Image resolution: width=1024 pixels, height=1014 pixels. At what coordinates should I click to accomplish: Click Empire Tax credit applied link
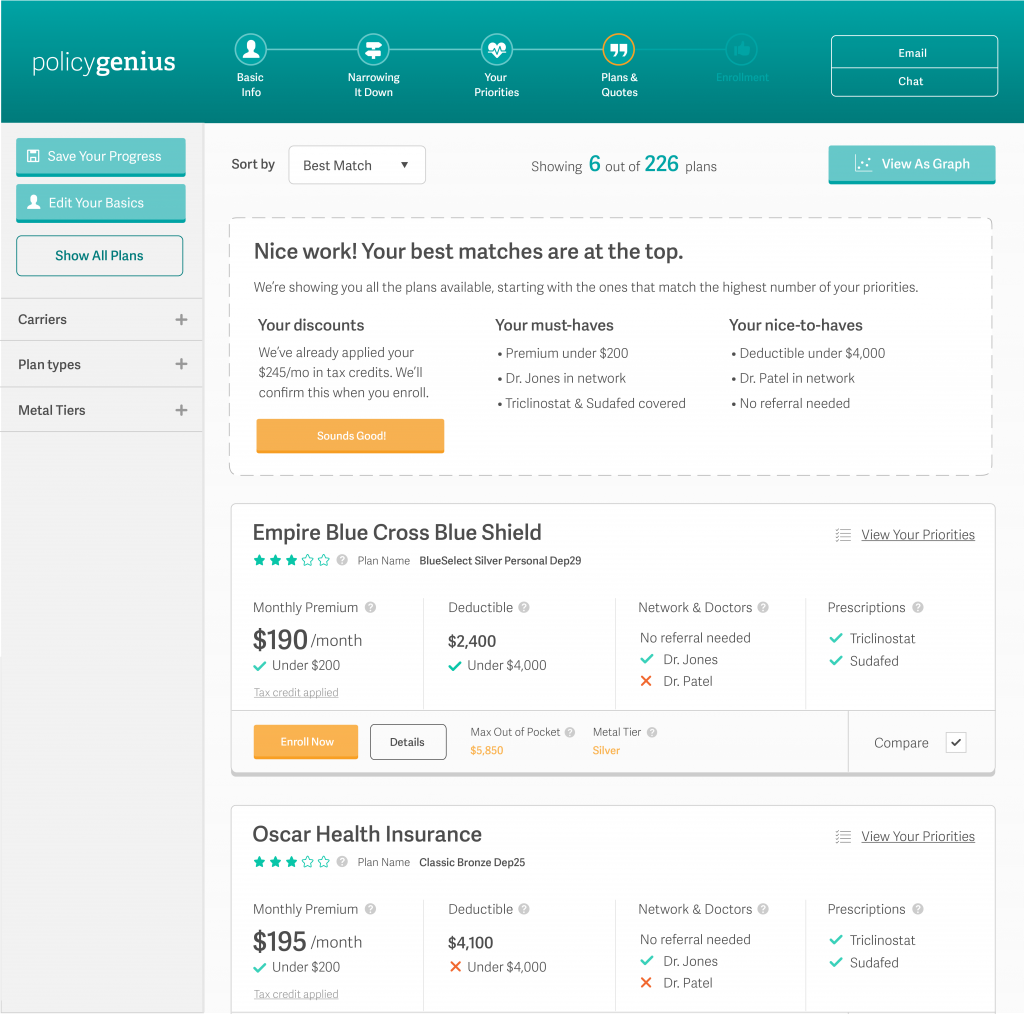296,693
